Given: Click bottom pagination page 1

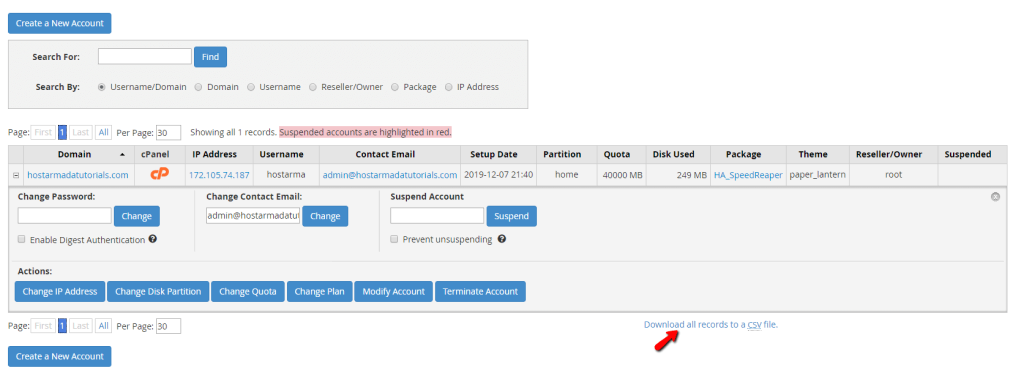Looking at the screenshot, I should pyautogui.click(x=62, y=326).
